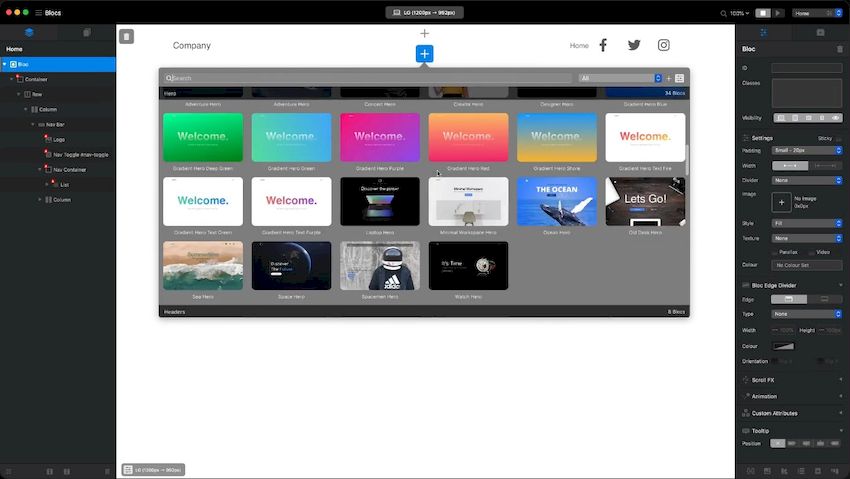Click the Twitter icon in the nav bar
This screenshot has width=850, height=479.
point(634,45)
